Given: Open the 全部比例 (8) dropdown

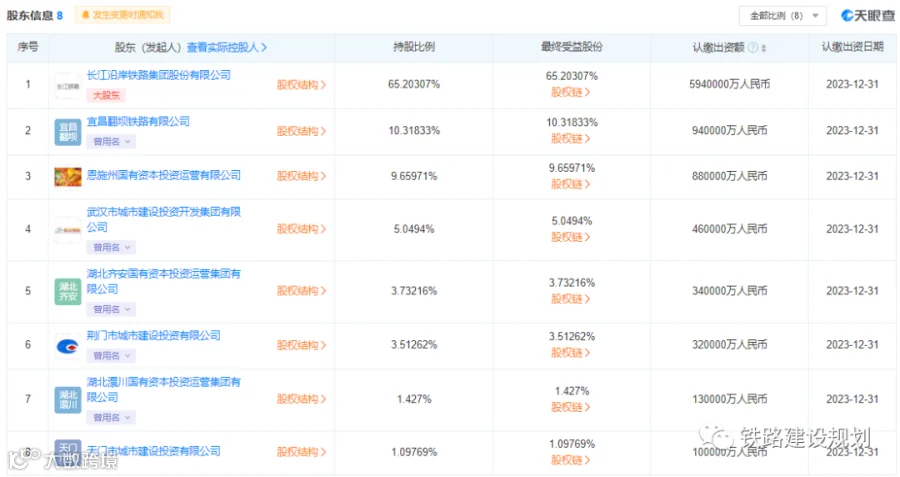Looking at the screenshot, I should [x=783, y=16].
